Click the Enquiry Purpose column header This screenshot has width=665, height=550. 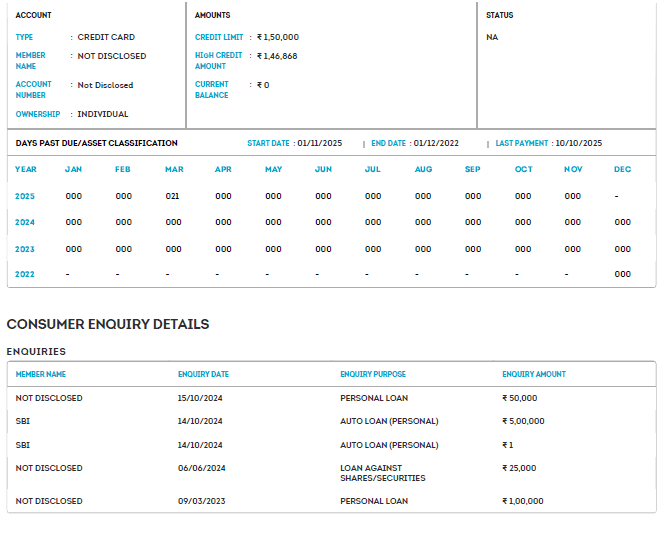[x=373, y=374]
